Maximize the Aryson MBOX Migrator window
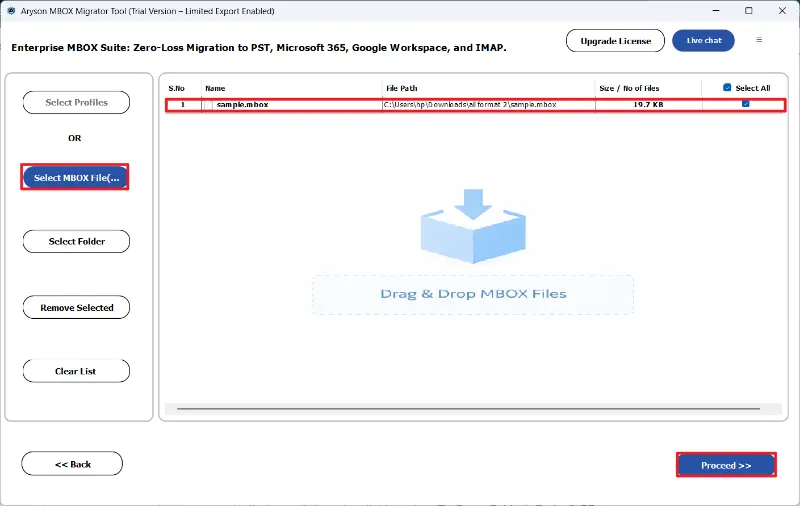This screenshot has height=506, width=800. (x=748, y=11)
